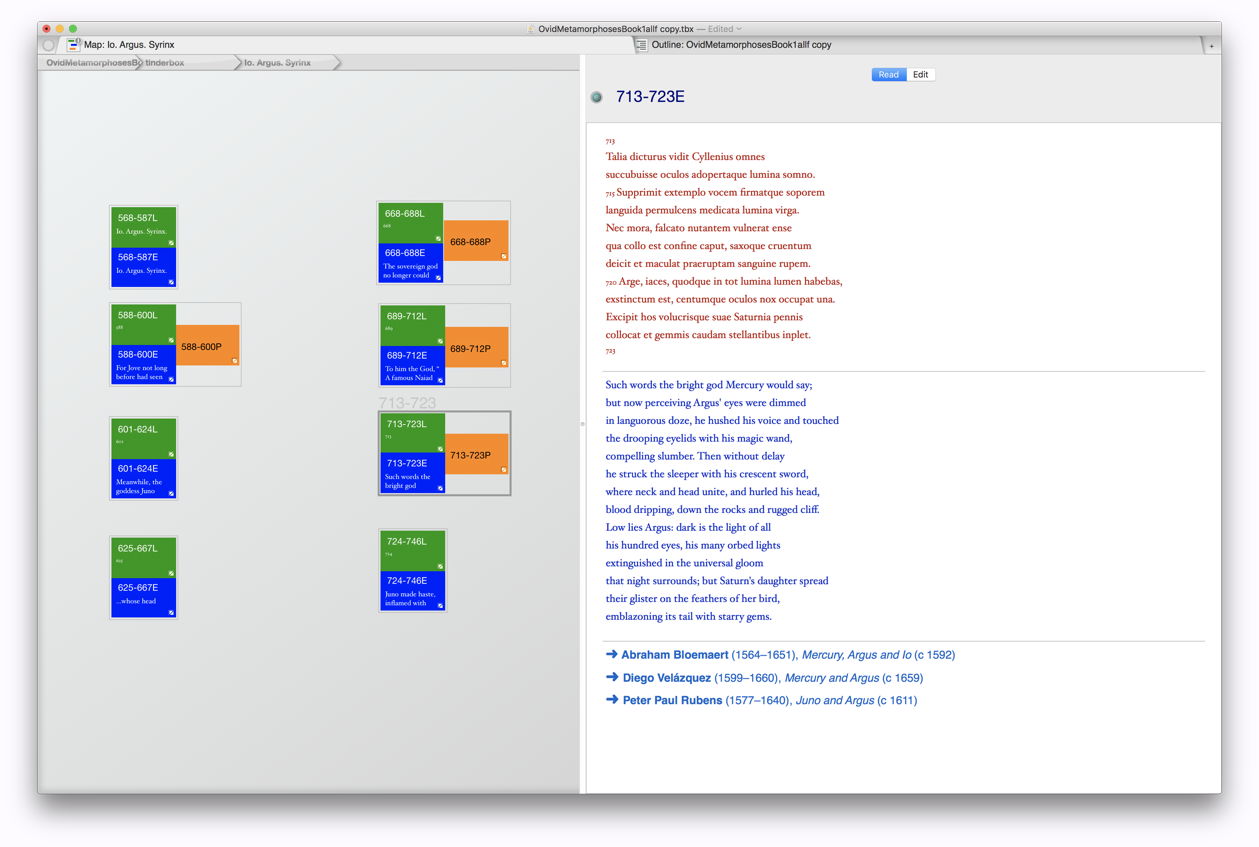Screen dimensions: 1259x847
Task: Click the corner badge on the 713-723E note
Action: click(x=440, y=488)
